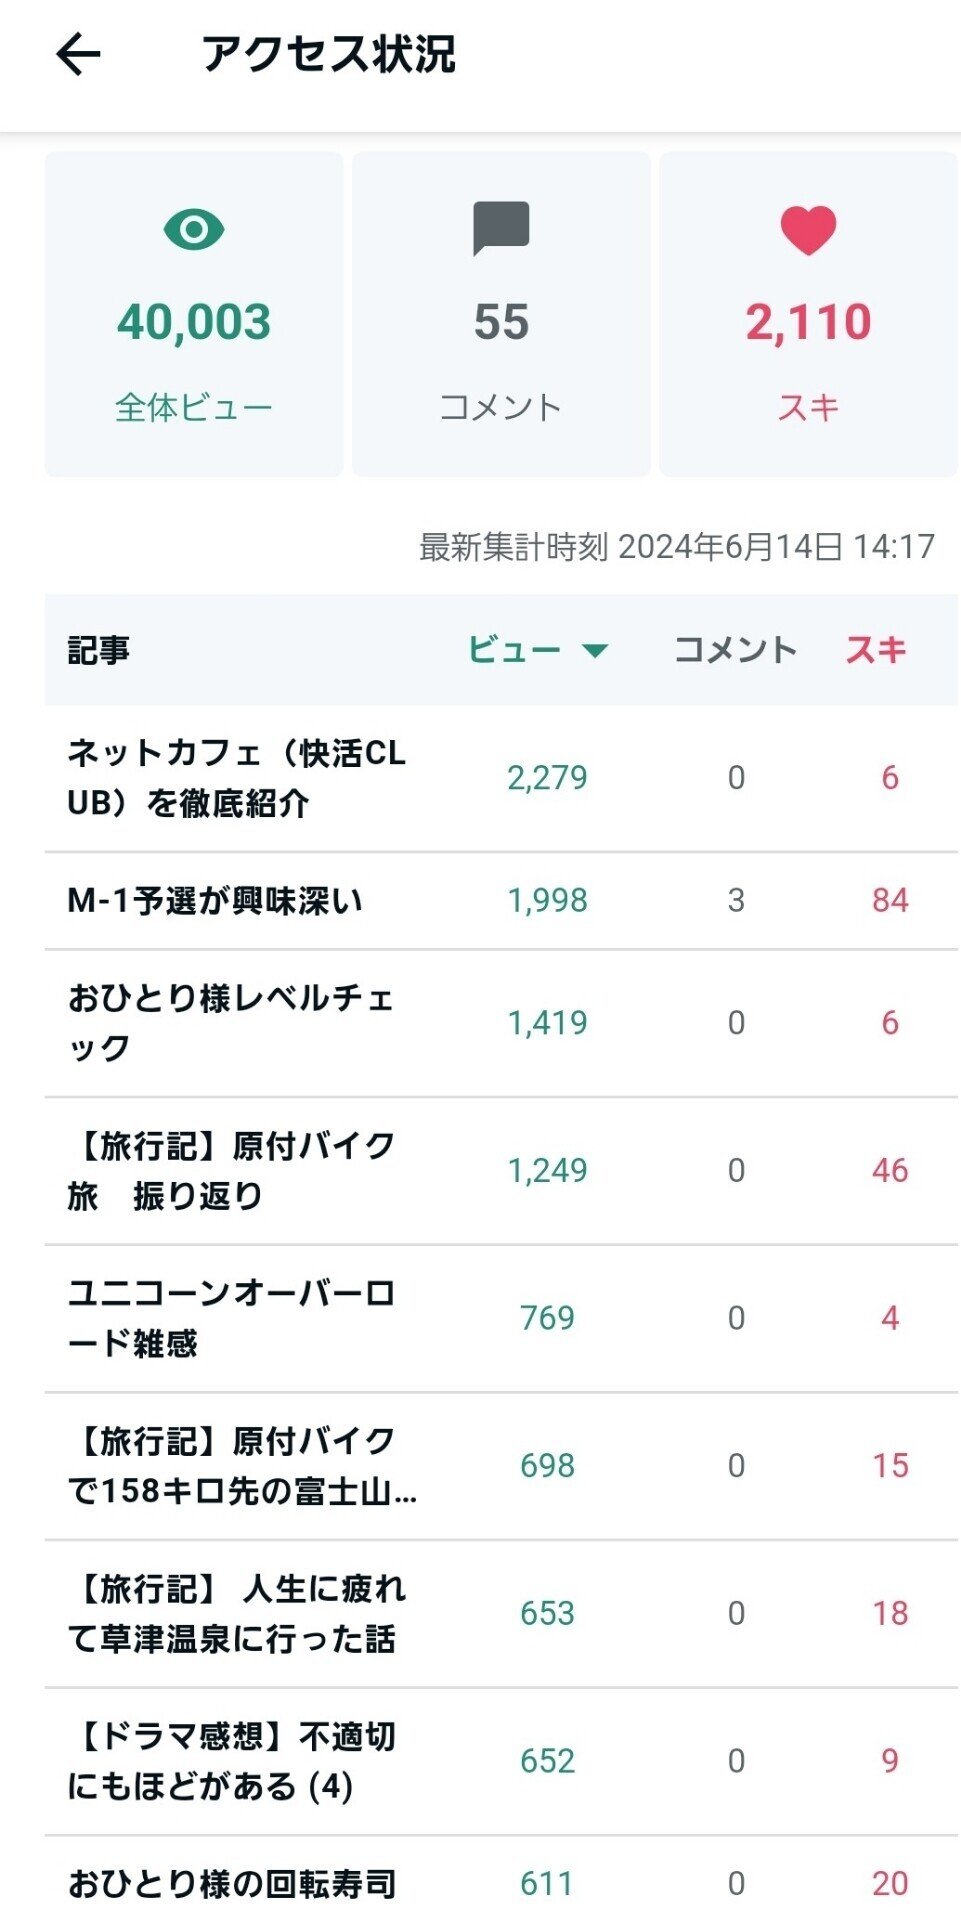
Task: Open the 不適切にもほどがある (4) article
Action: point(231,1761)
